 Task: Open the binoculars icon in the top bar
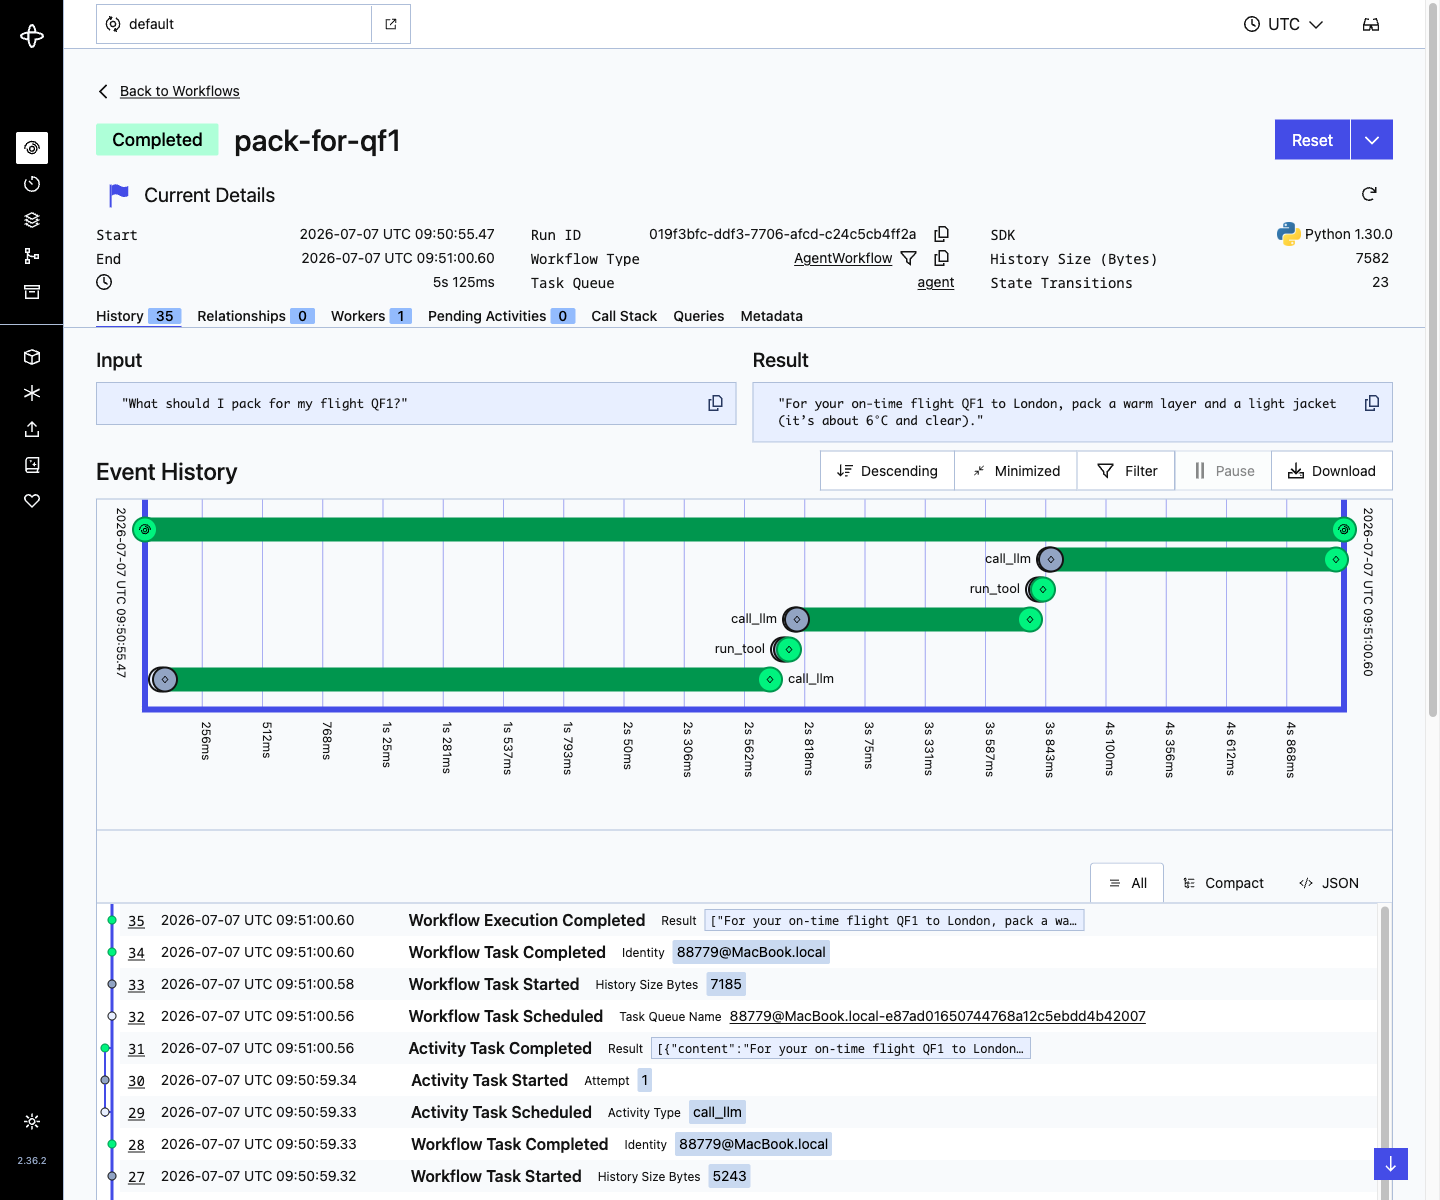coord(1371,24)
